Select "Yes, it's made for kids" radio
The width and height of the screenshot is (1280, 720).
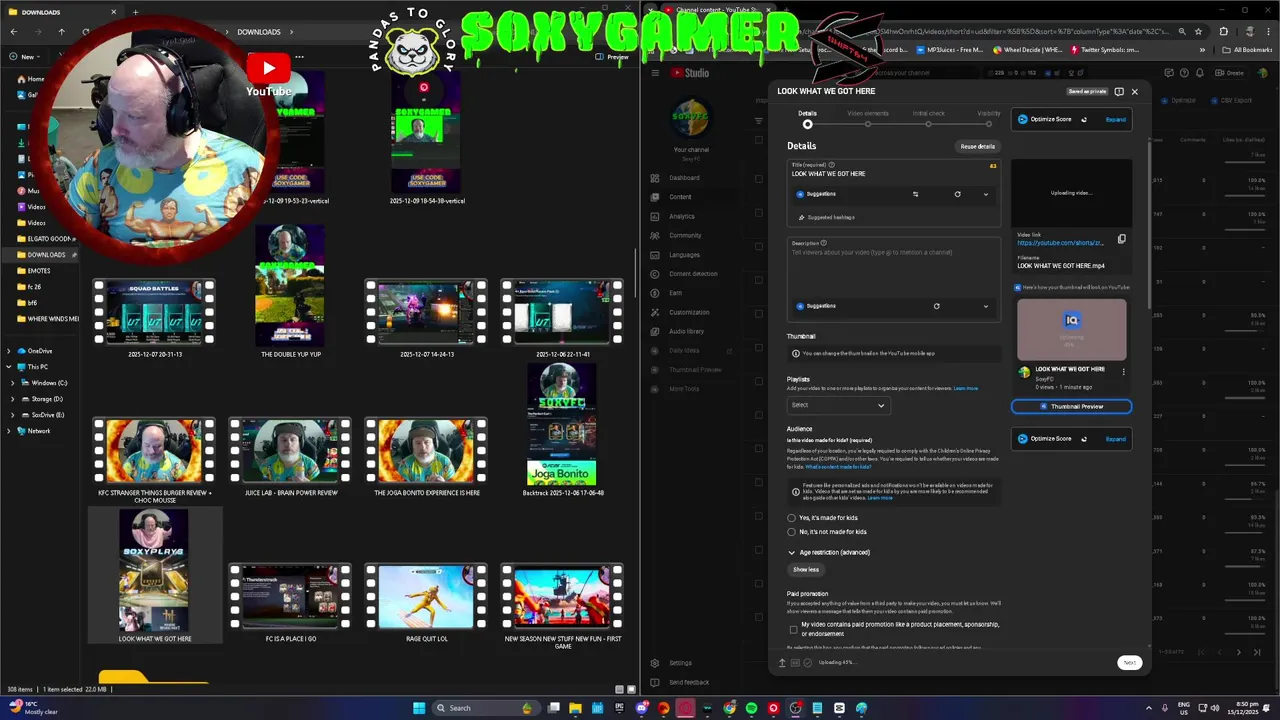[x=792, y=518]
